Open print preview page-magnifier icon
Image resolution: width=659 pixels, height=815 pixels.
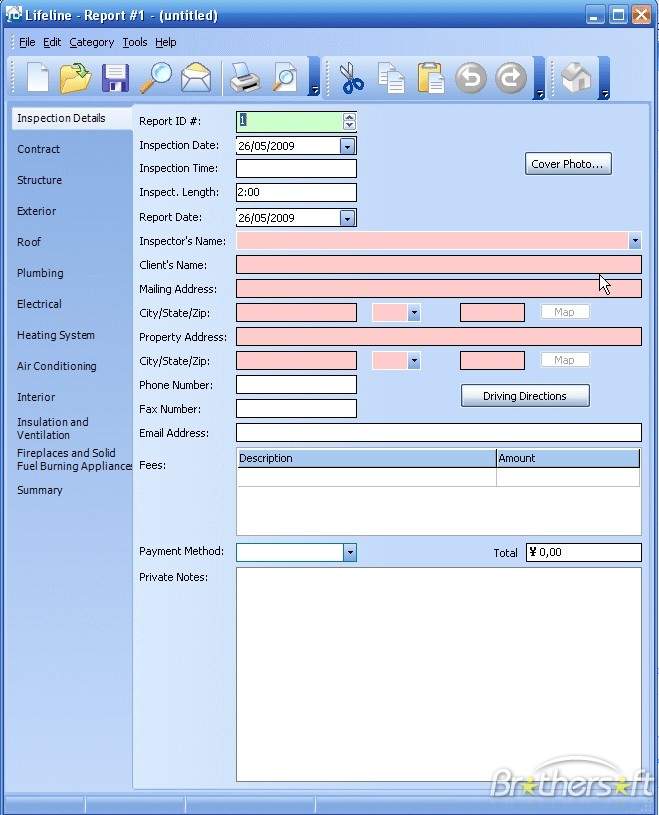[285, 78]
